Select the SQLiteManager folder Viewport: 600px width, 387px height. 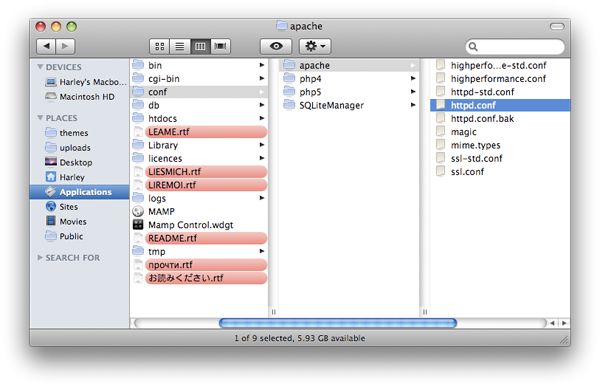click(349, 105)
